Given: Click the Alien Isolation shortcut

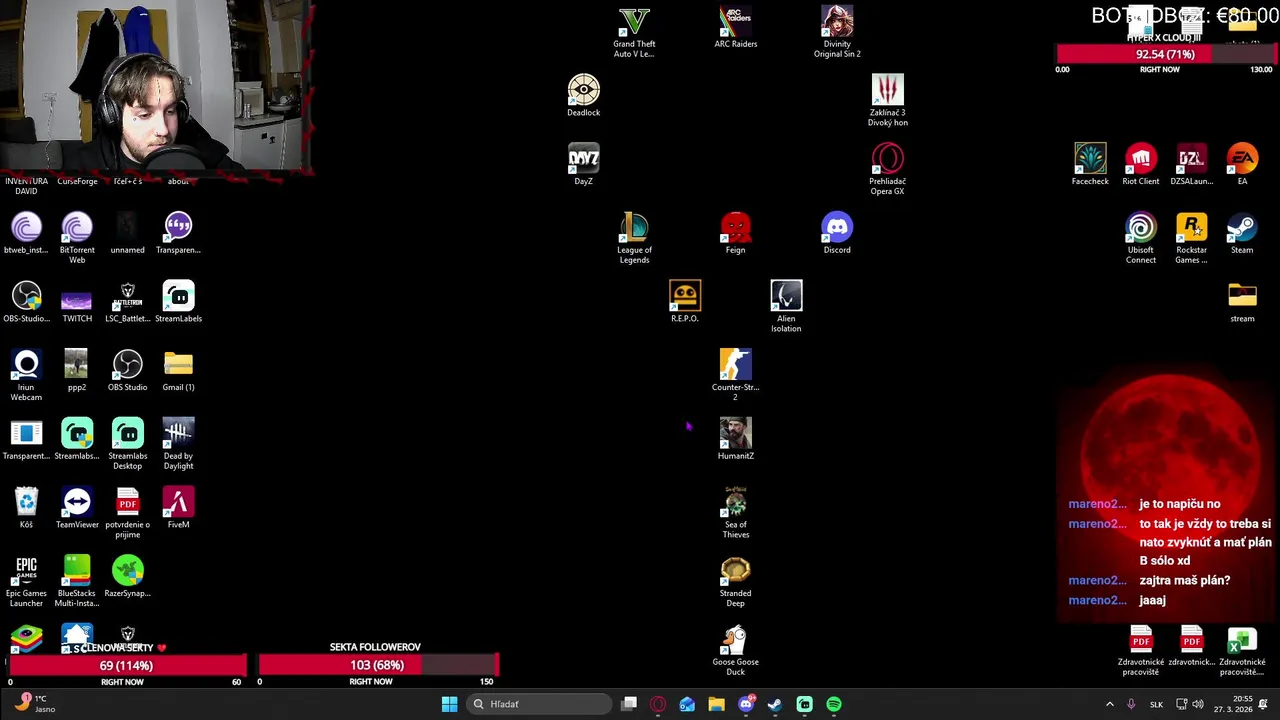Looking at the screenshot, I should pyautogui.click(x=786, y=306).
